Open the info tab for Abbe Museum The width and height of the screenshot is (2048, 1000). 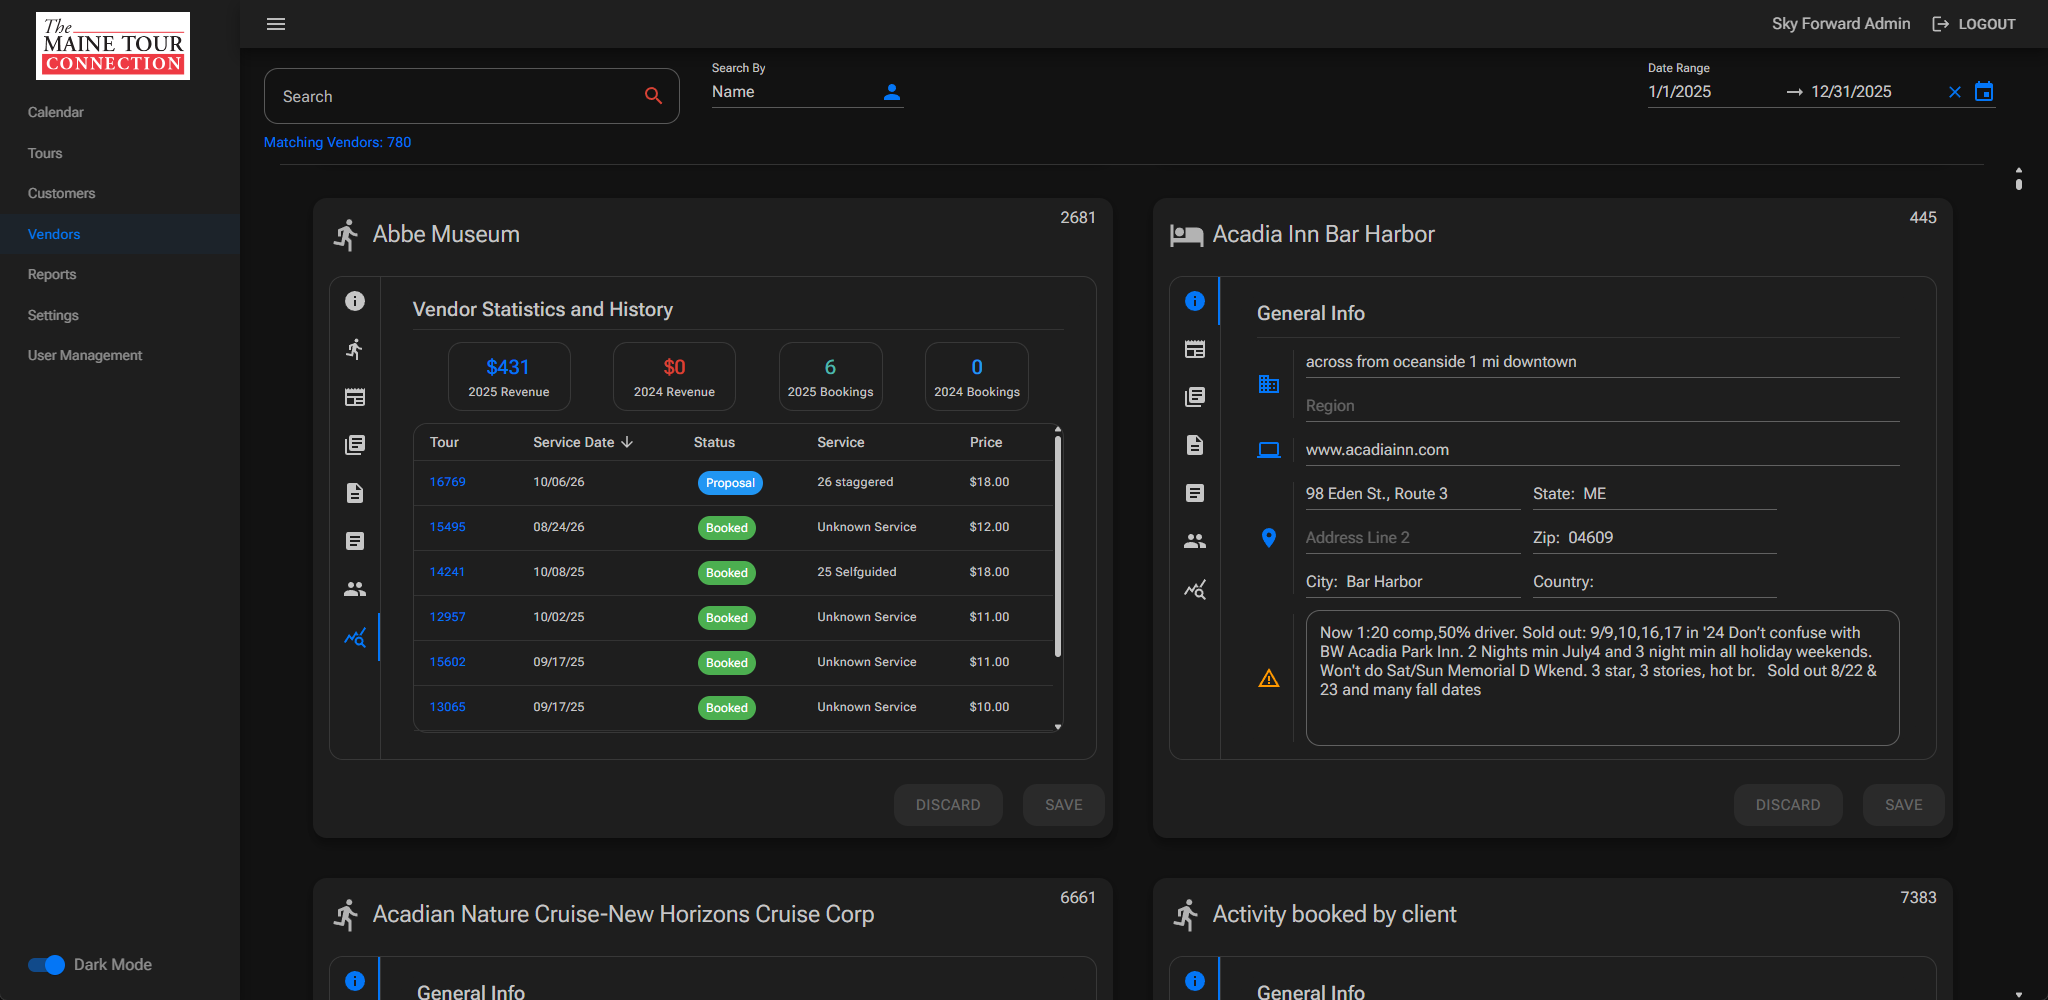pos(355,300)
